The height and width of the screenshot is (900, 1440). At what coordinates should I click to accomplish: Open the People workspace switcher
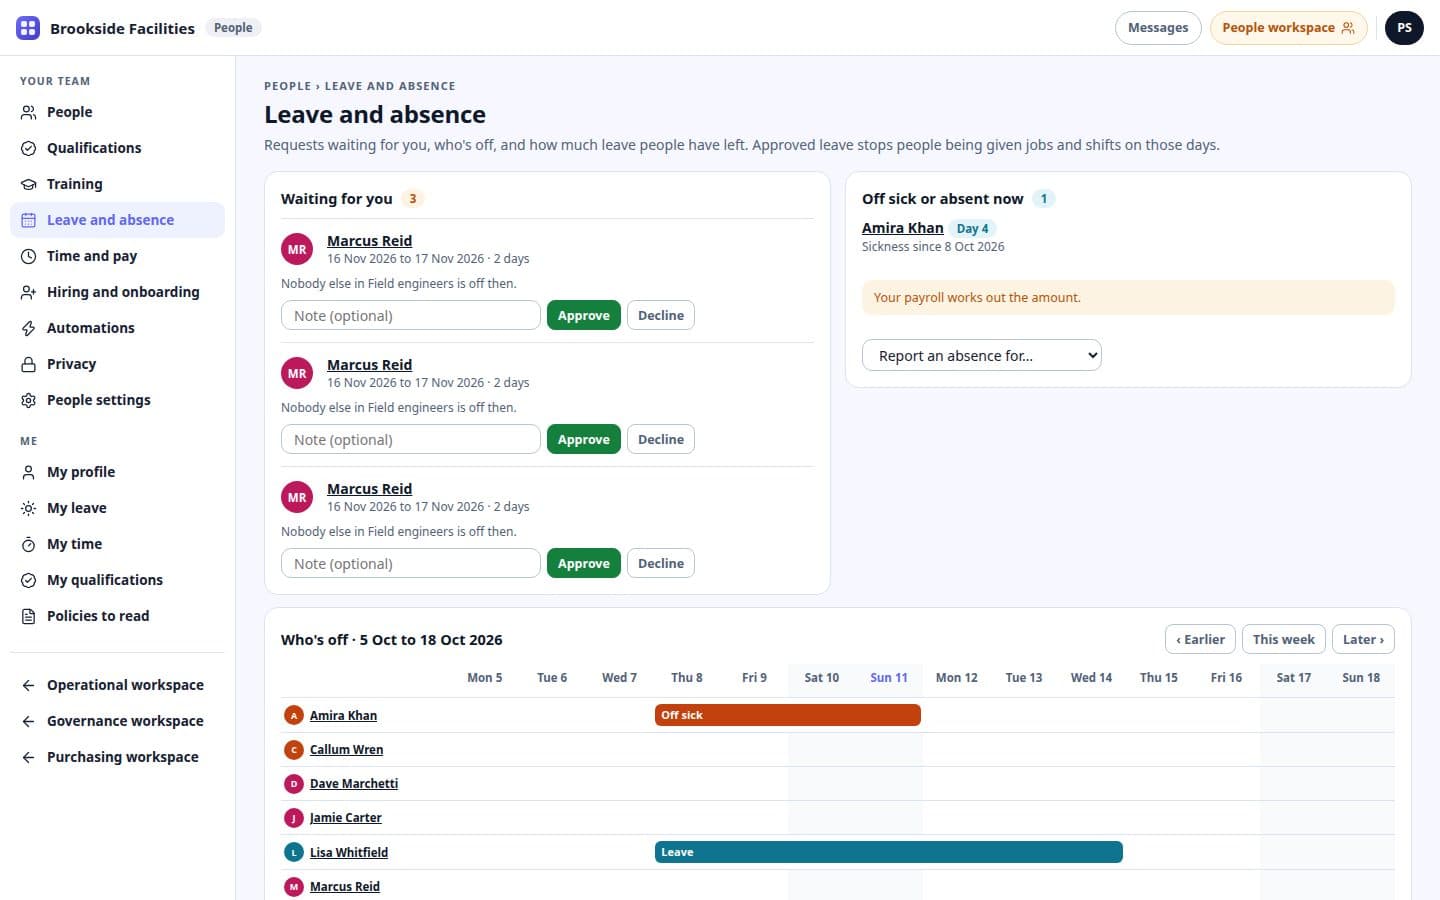1288,28
